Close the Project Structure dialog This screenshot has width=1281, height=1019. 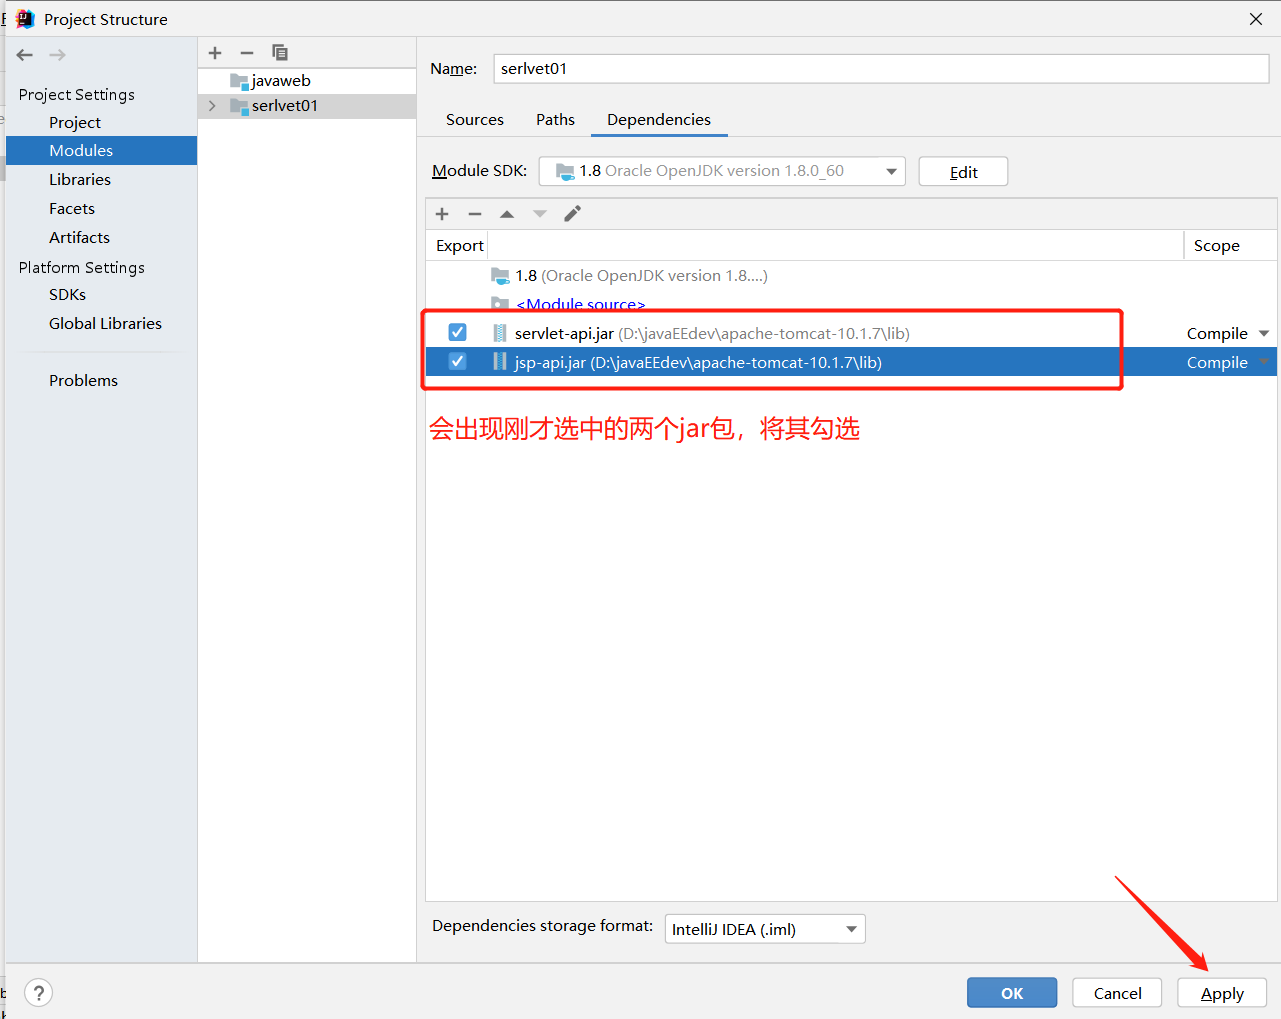(1256, 19)
